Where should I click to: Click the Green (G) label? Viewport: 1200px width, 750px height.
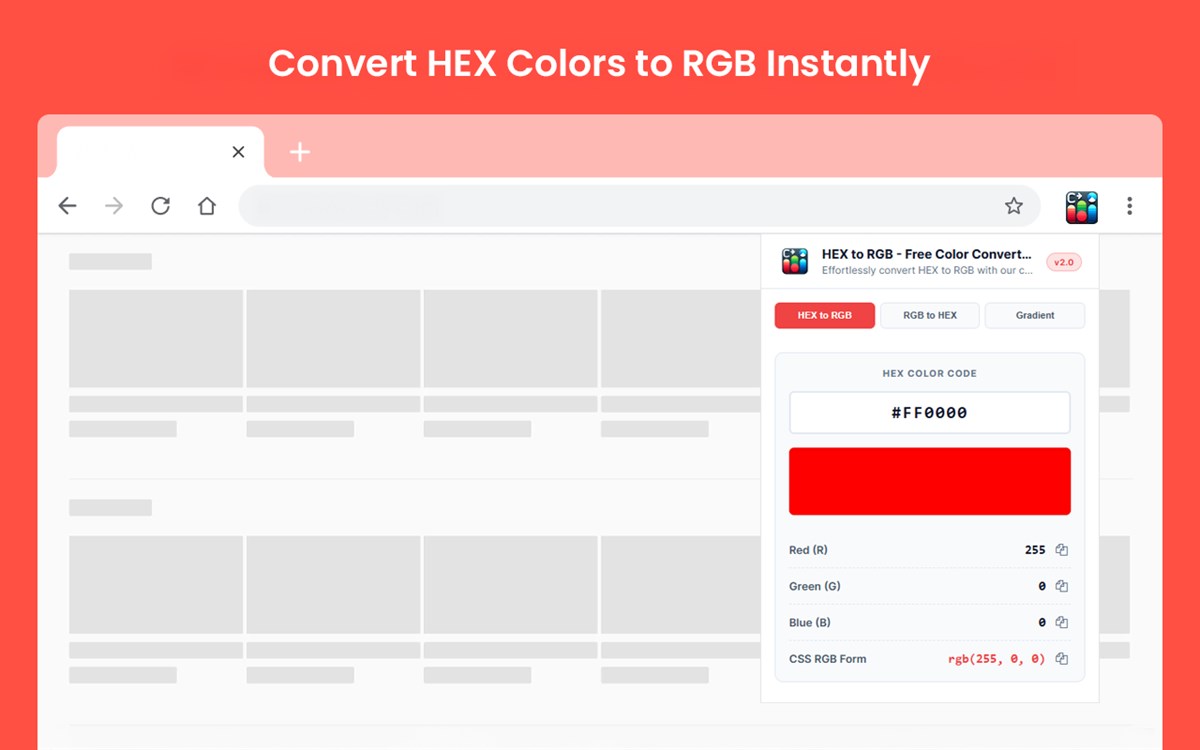tap(815, 586)
